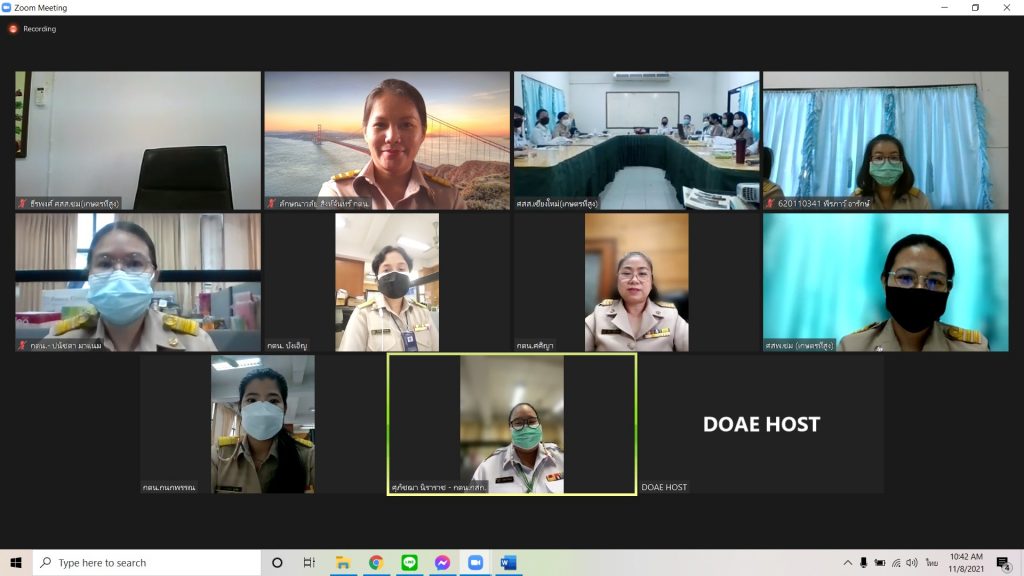Screen dimensions: 1024x576
Task: Open Zoom from the taskbar
Action: coord(475,563)
